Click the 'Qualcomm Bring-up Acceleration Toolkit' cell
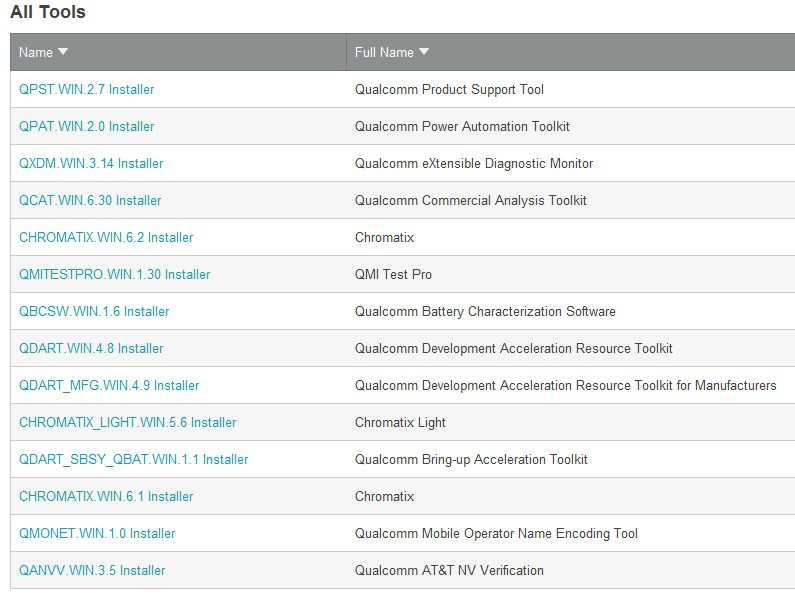The image size is (795, 600). click(x=471, y=460)
